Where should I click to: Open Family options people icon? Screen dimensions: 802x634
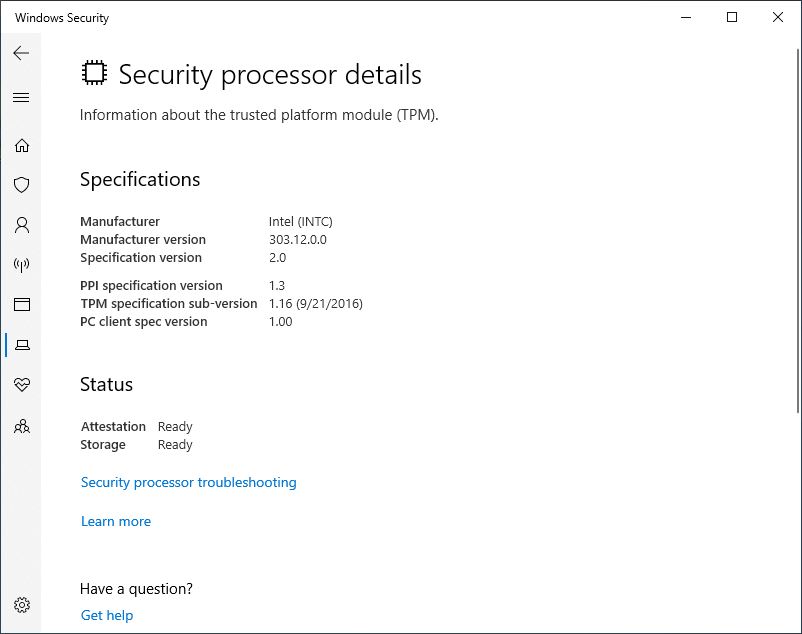click(21, 426)
